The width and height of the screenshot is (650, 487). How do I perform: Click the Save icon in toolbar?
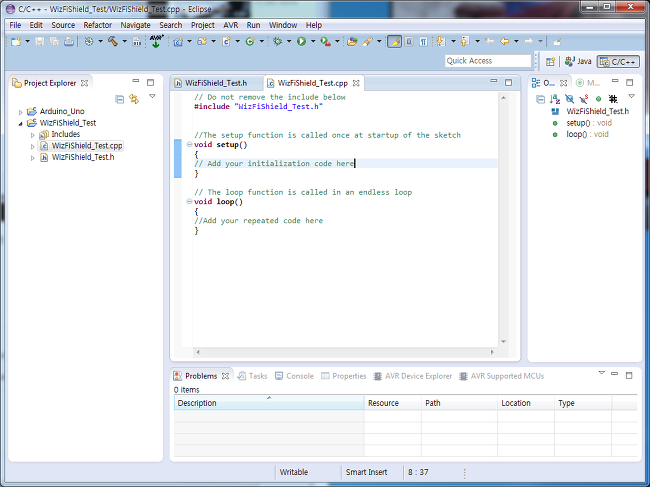[x=39, y=41]
